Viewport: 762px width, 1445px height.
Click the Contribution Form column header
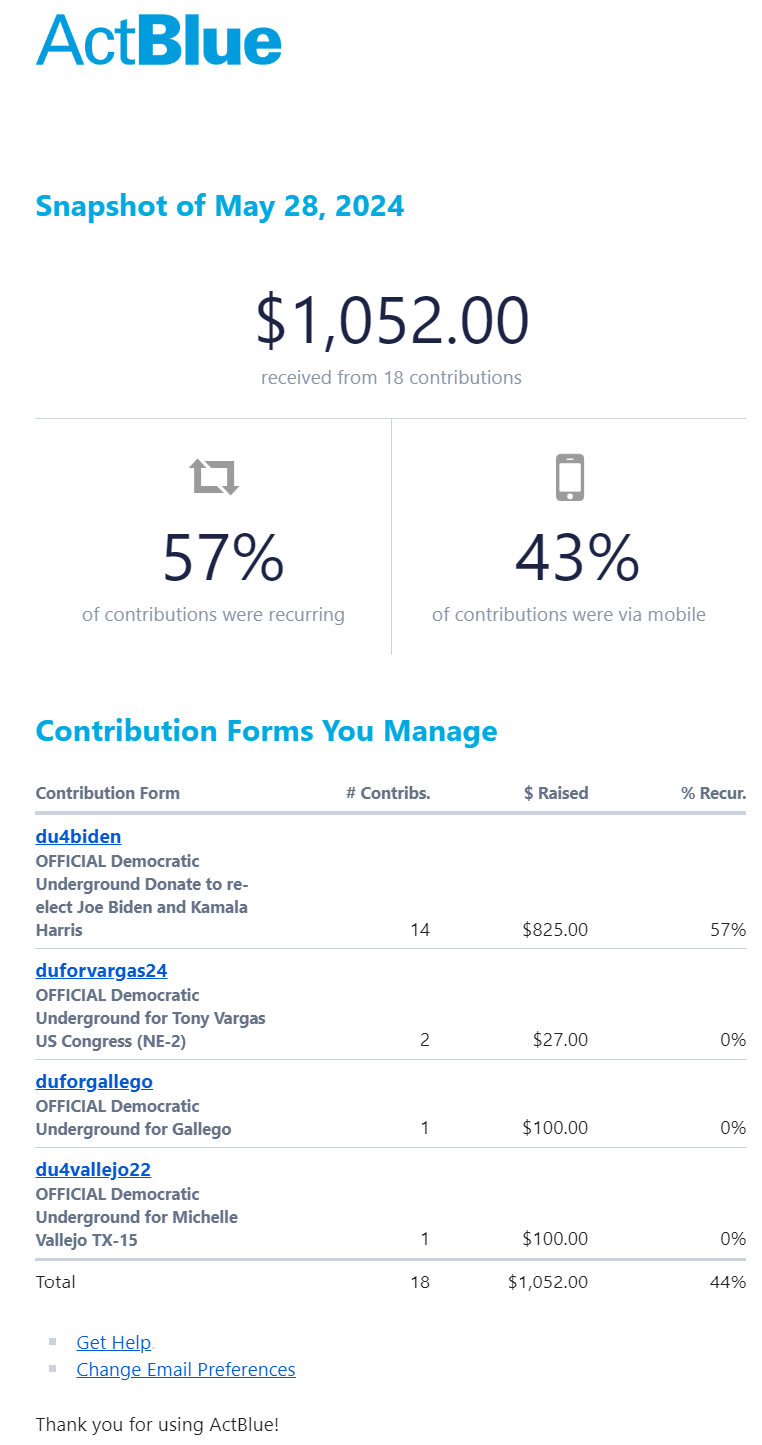coord(108,794)
